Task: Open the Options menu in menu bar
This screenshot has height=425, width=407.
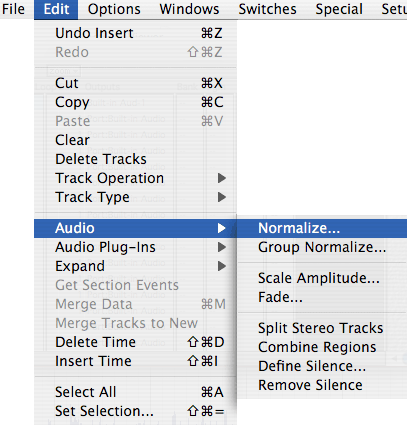Action: click(x=114, y=9)
